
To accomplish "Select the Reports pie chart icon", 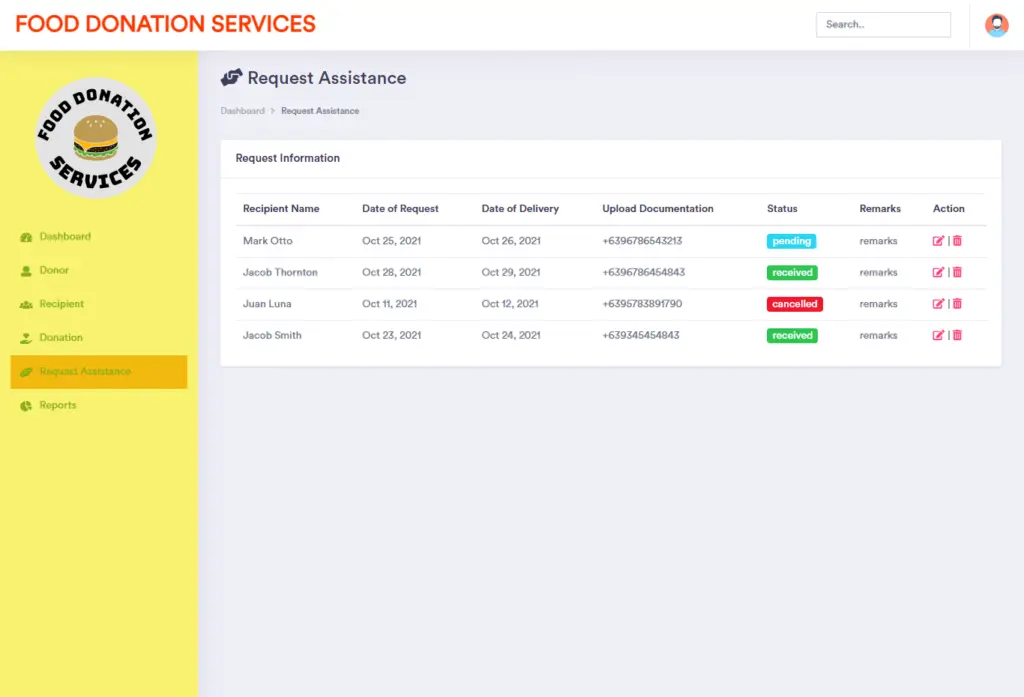I will click(26, 404).
